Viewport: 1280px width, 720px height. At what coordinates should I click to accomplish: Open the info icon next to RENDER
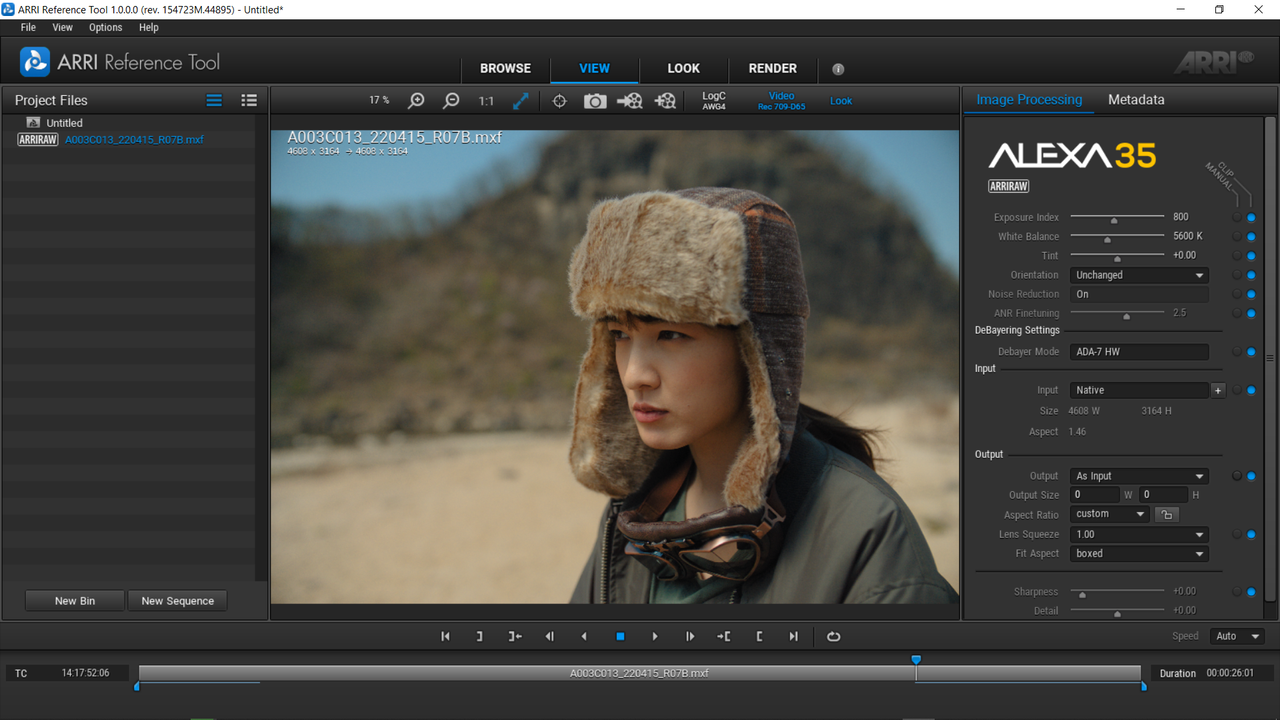[x=838, y=69]
